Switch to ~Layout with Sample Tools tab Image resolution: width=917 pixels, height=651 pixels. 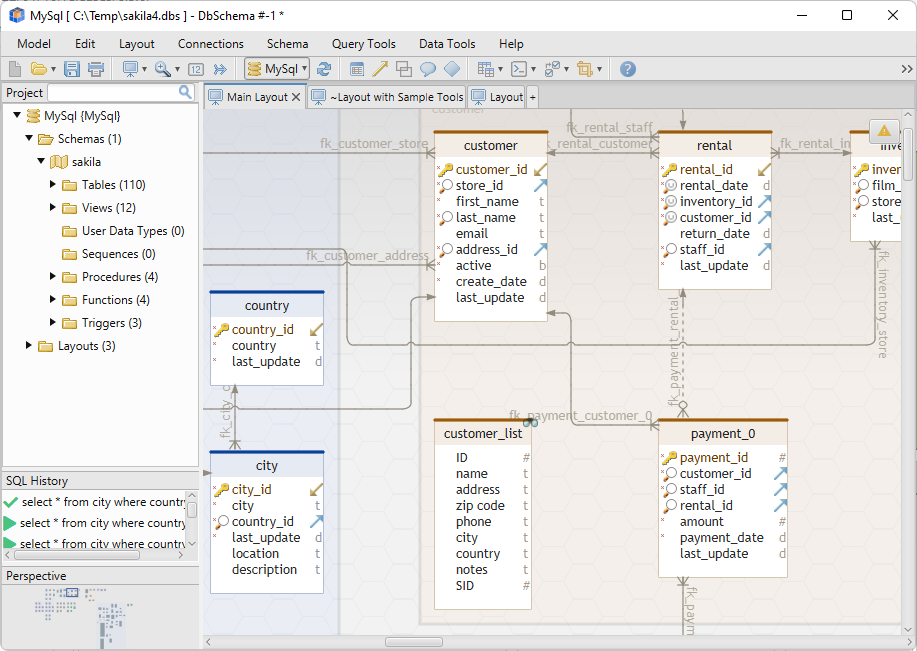pos(387,97)
